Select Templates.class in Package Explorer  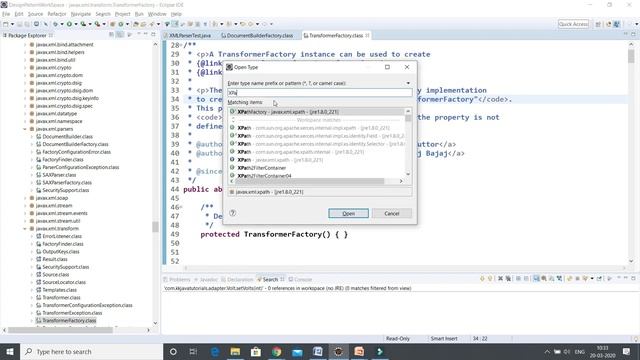(59, 290)
